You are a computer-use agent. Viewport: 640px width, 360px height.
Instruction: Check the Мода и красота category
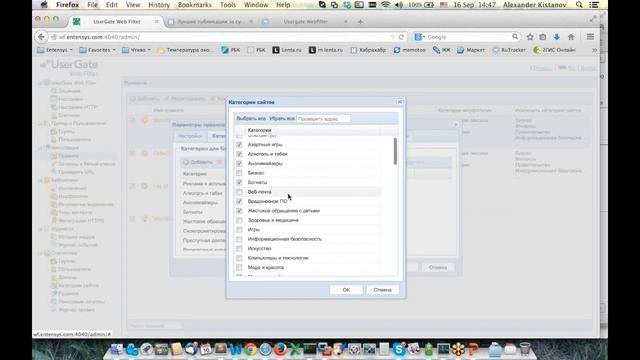click(239, 267)
